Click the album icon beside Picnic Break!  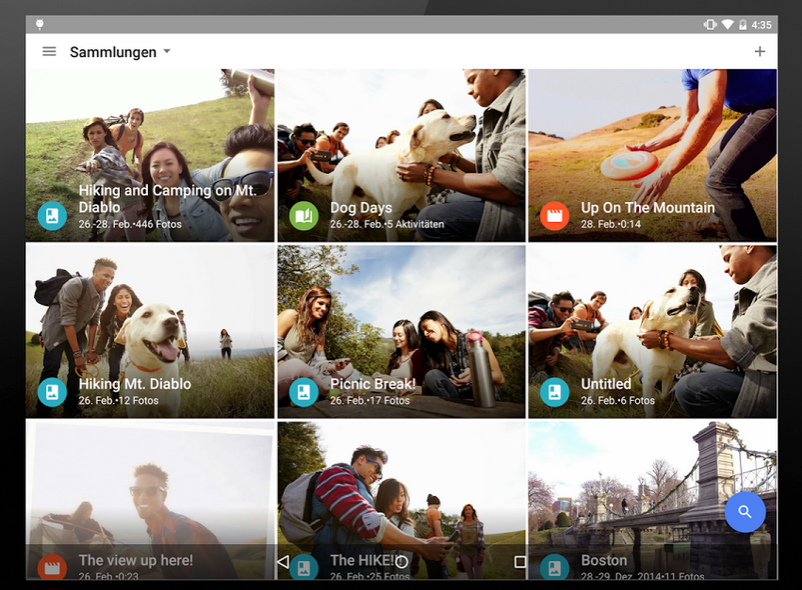pyautogui.click(x=303, y=391)
